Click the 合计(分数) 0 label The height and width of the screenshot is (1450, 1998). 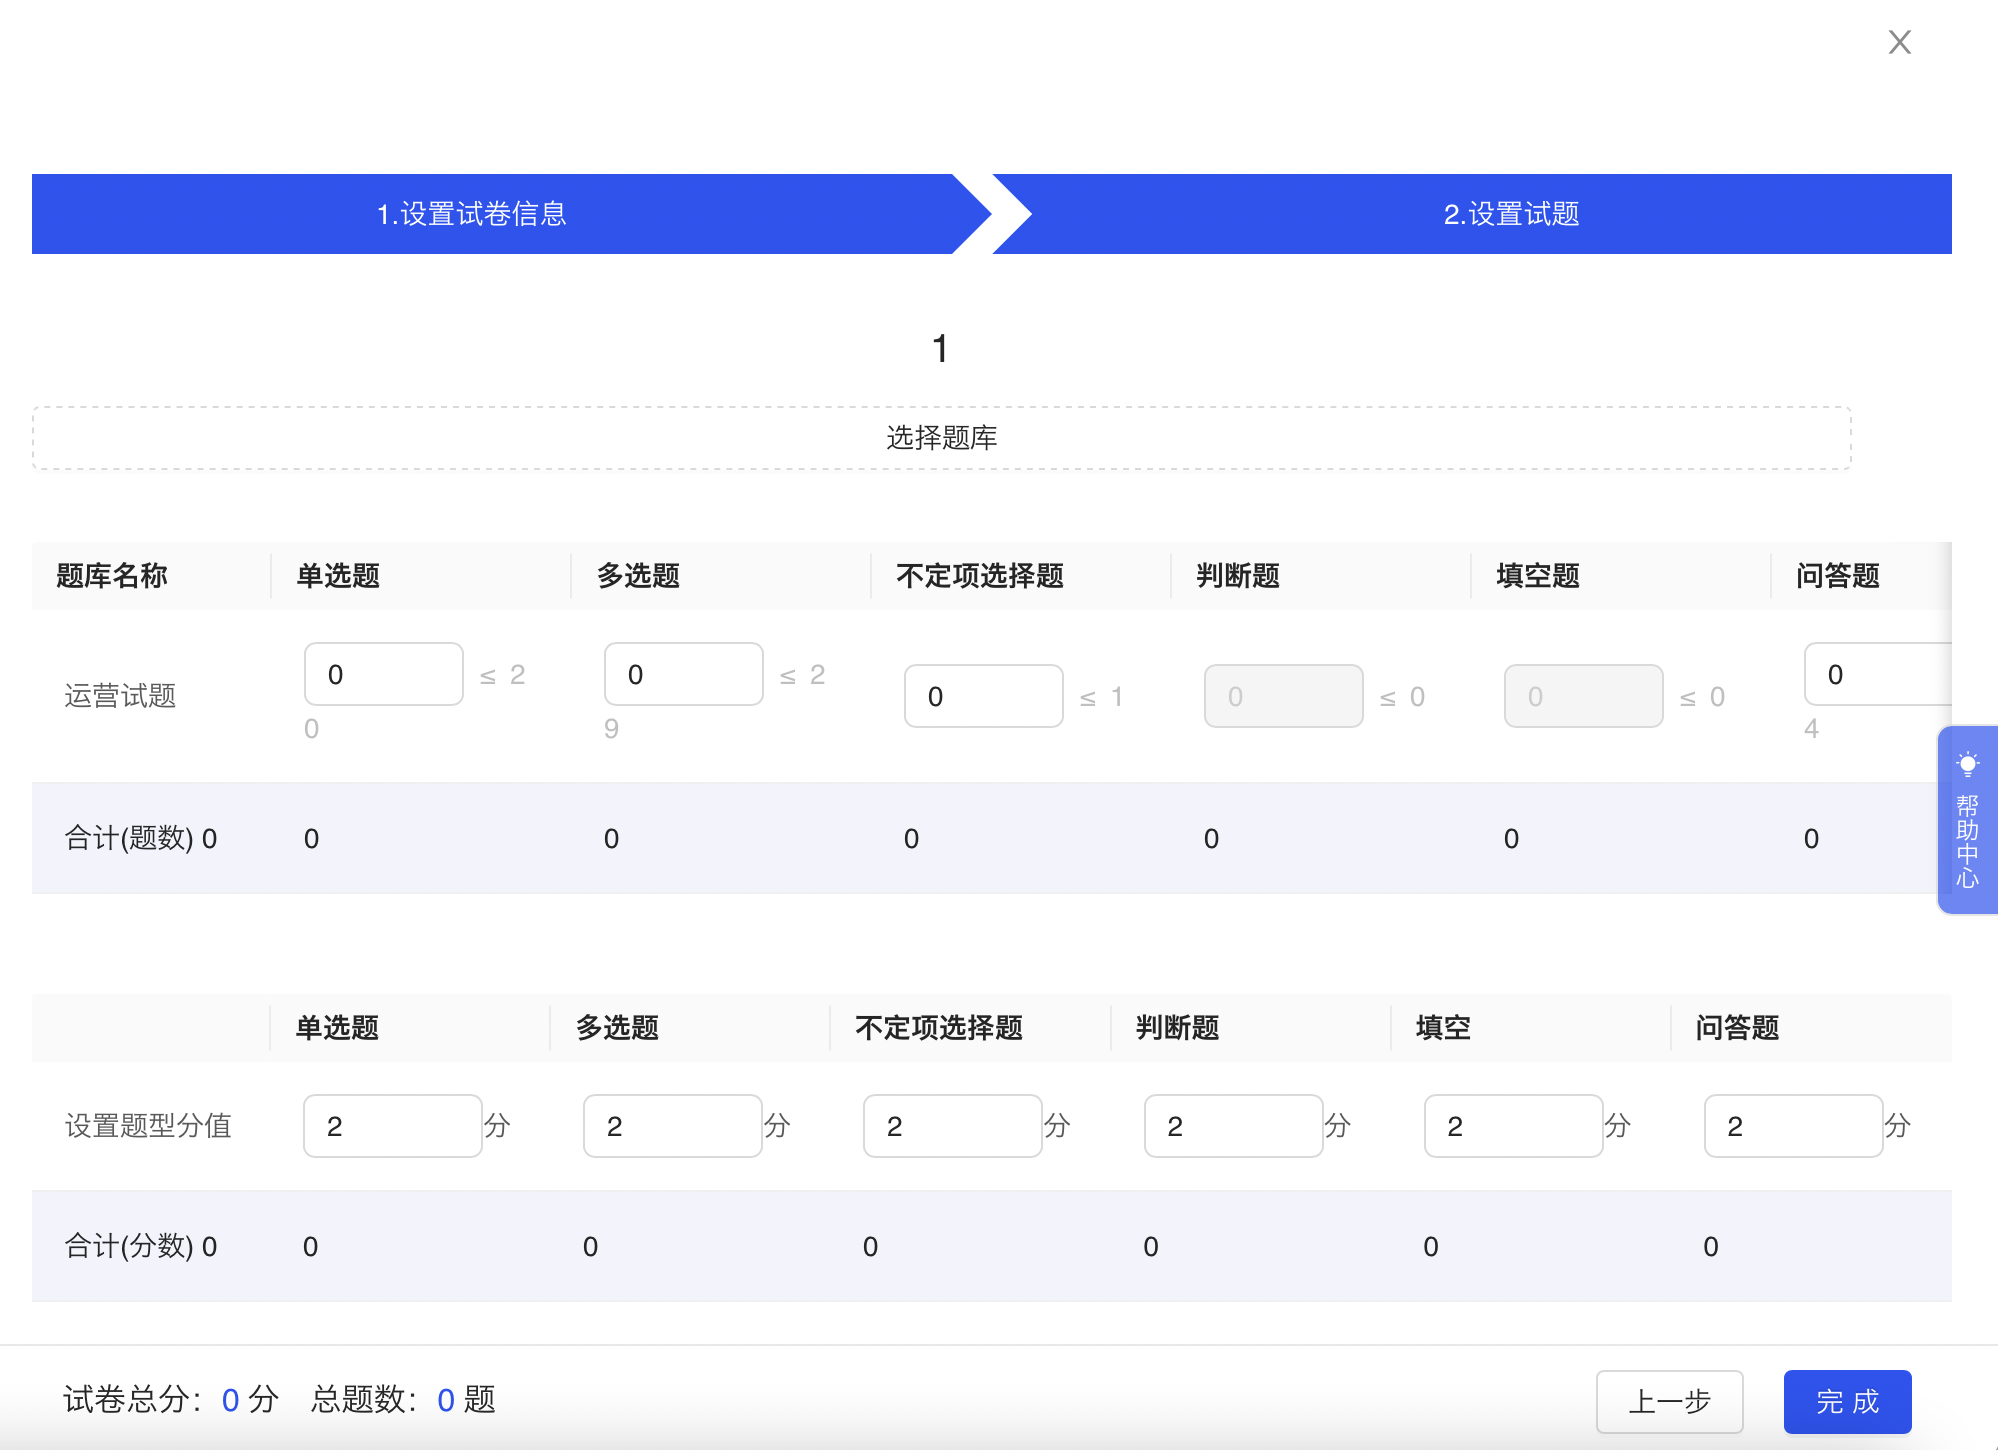140,1246
